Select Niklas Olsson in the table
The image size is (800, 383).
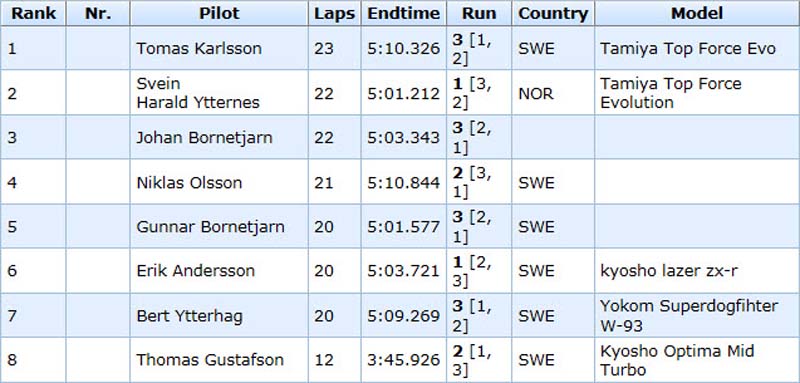click(x=189, y=183)
